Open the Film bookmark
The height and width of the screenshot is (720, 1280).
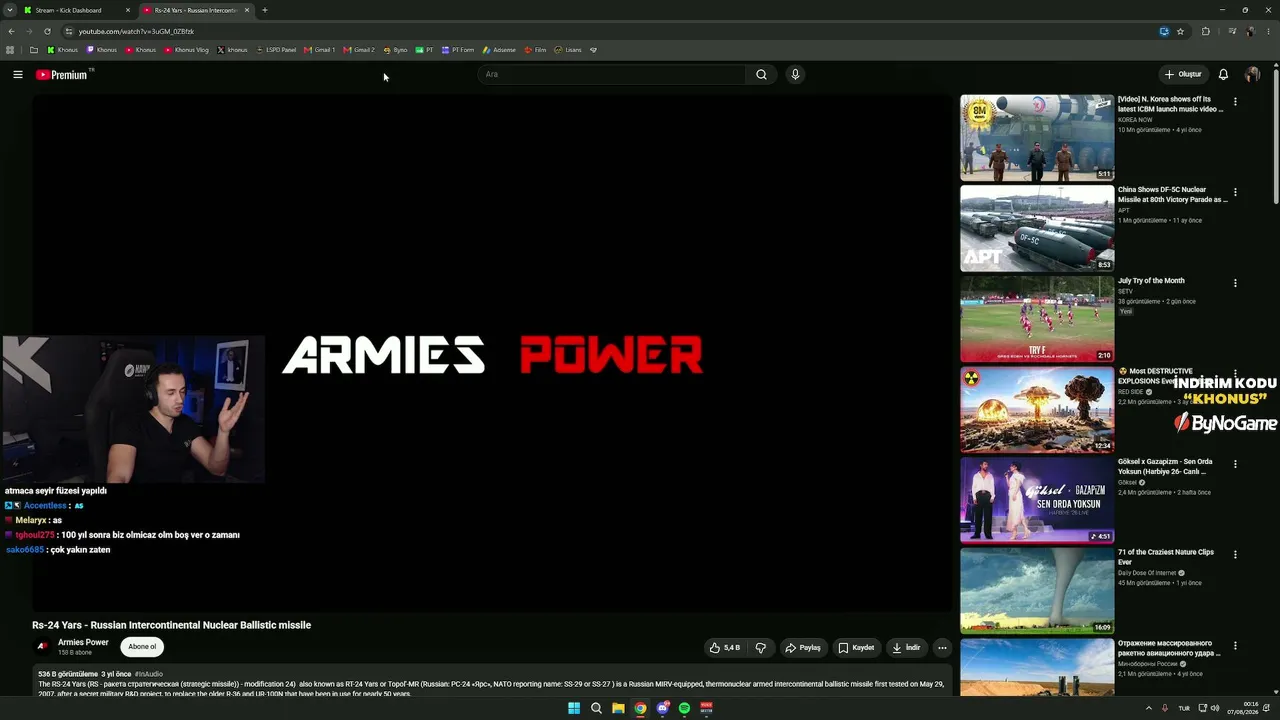pos(536,49)
